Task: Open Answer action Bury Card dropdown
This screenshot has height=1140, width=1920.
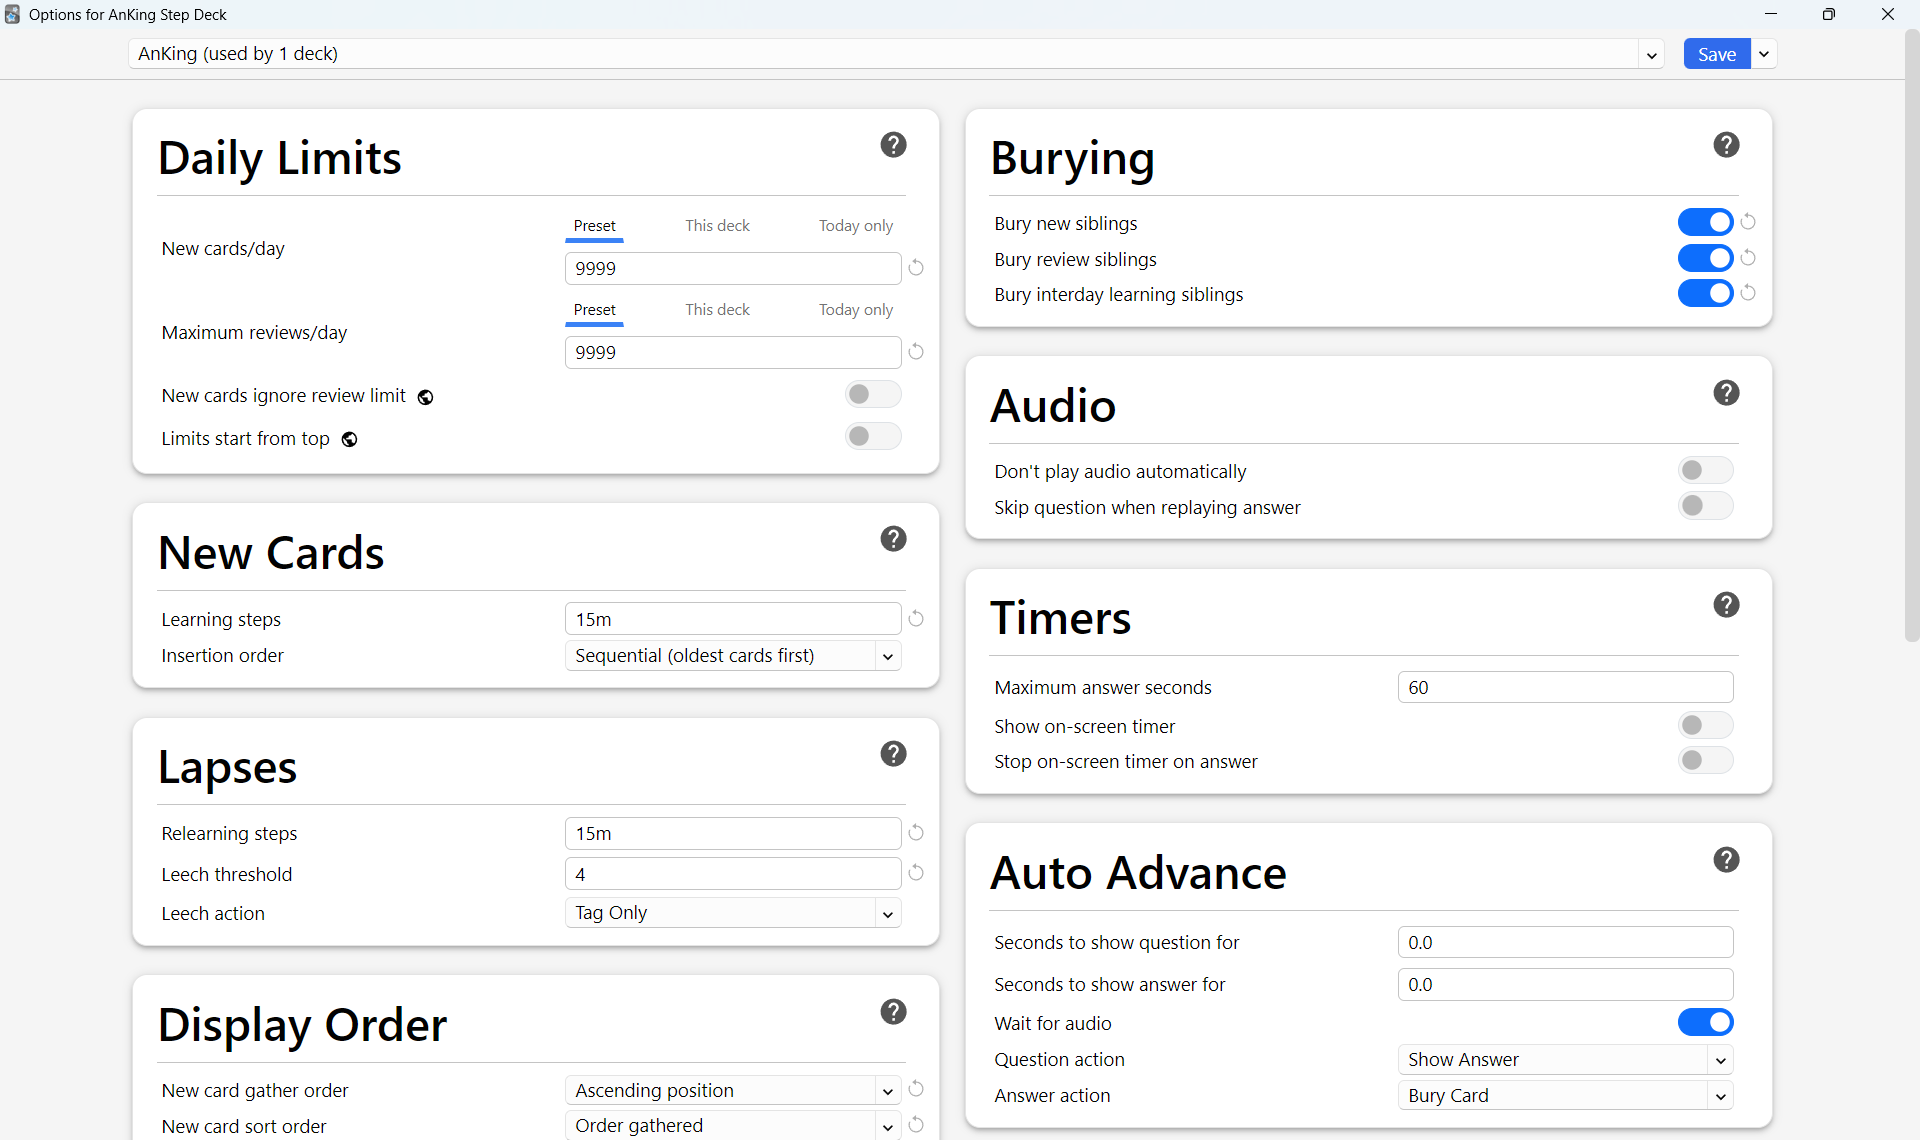Action: click(1564, 1096)
